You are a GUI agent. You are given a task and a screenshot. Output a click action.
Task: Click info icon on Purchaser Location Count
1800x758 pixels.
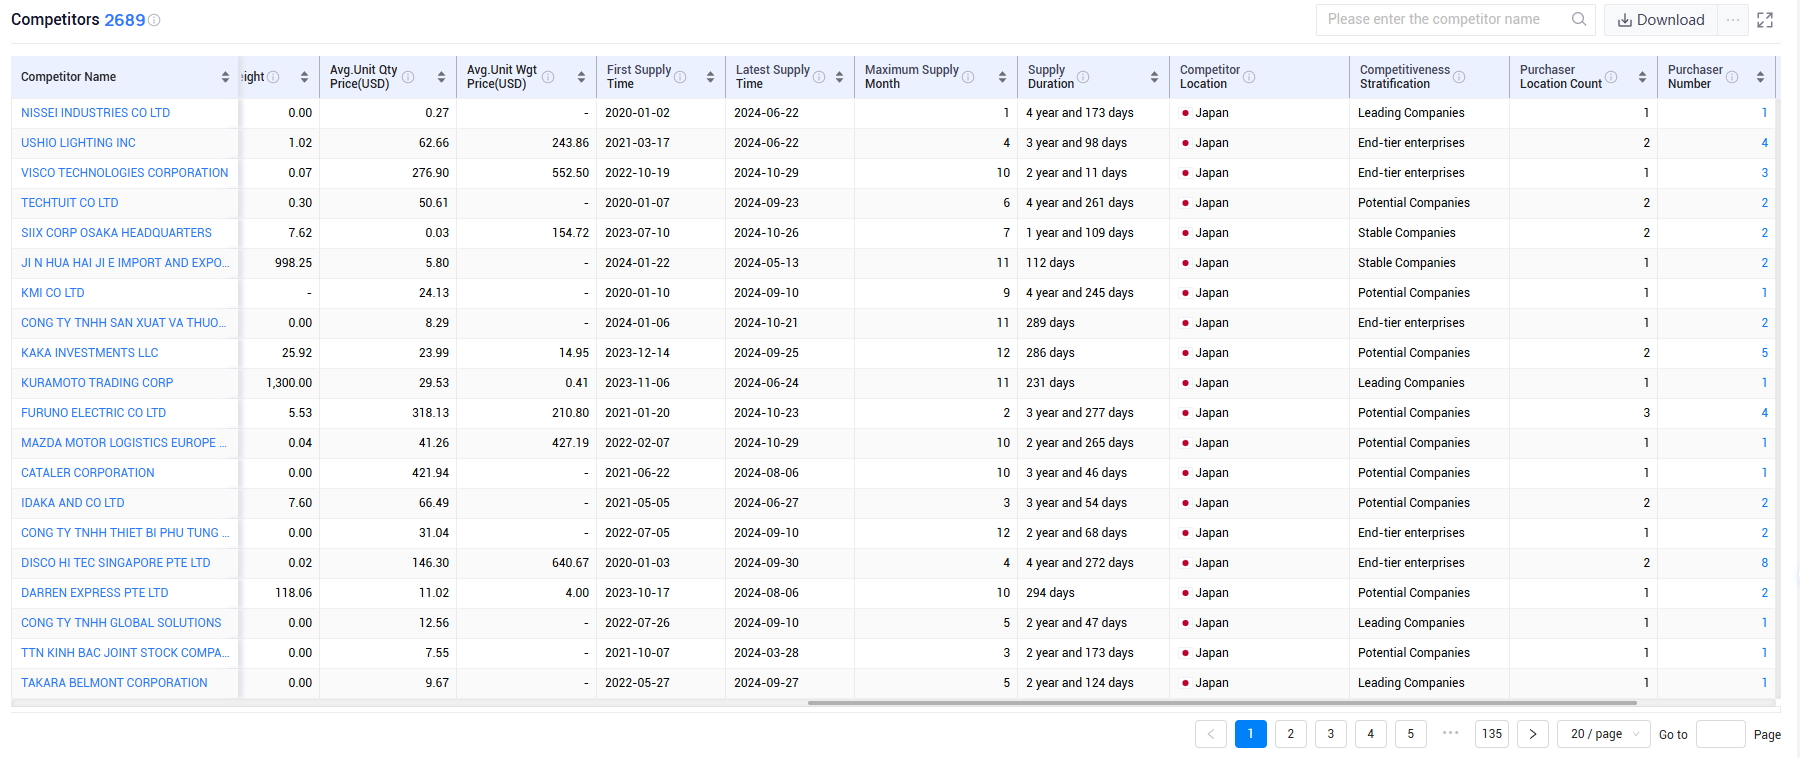(x=1611, y=77)
